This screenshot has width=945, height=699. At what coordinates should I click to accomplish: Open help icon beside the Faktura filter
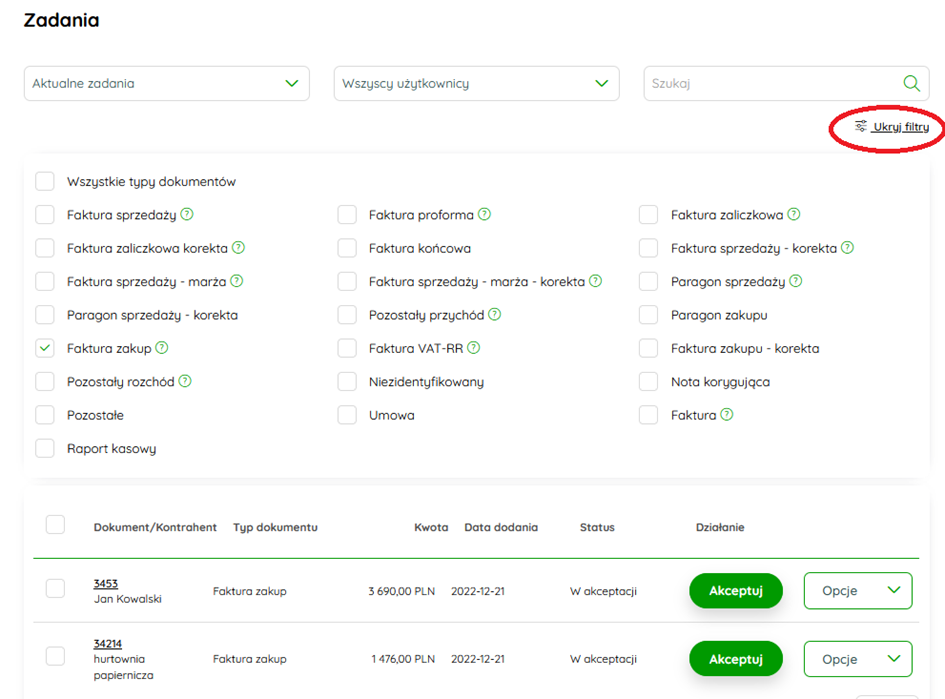[727, 415]
